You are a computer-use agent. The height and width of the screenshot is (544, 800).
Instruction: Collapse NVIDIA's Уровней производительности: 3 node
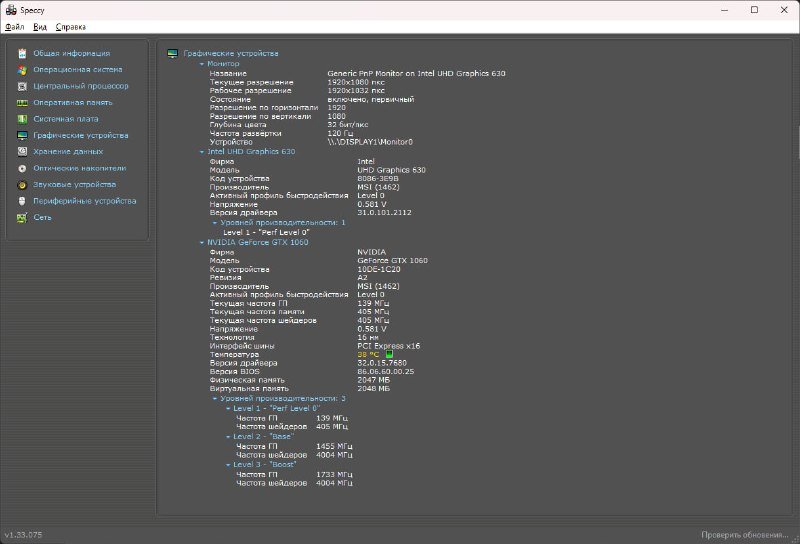click(x=215, y=399)
